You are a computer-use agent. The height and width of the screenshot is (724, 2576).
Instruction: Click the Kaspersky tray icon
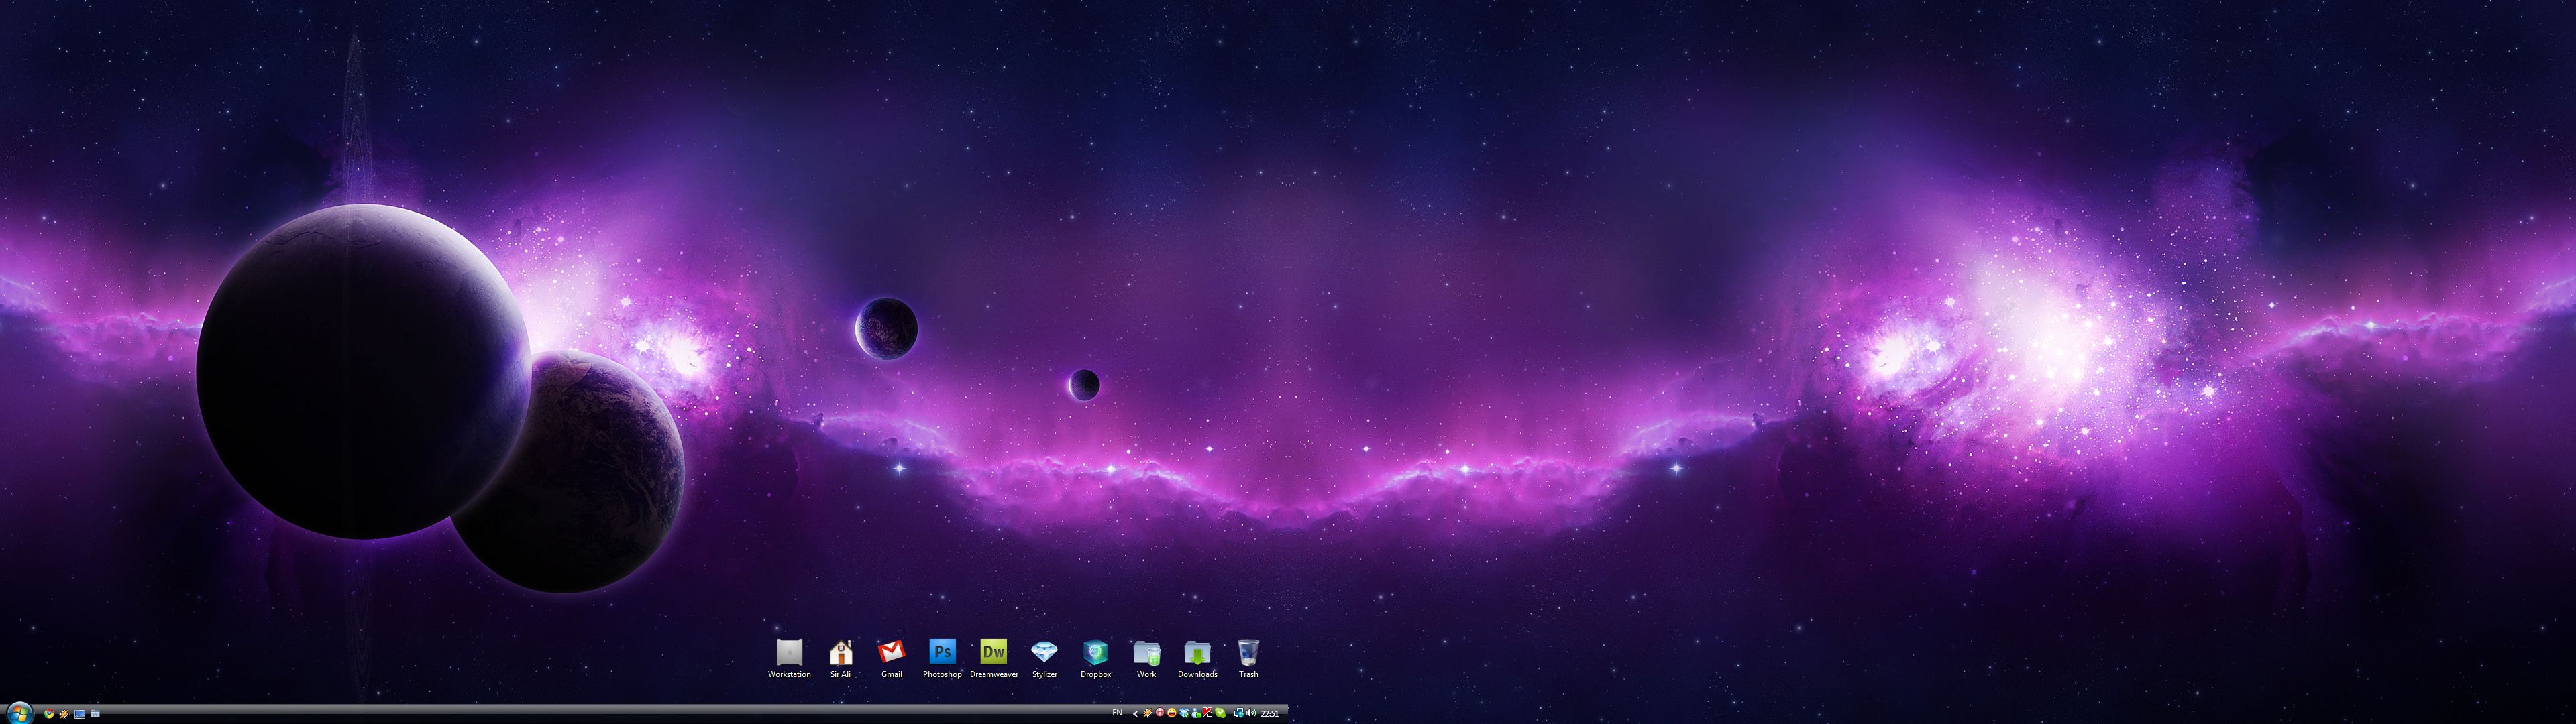click(x=1208, y=713)
